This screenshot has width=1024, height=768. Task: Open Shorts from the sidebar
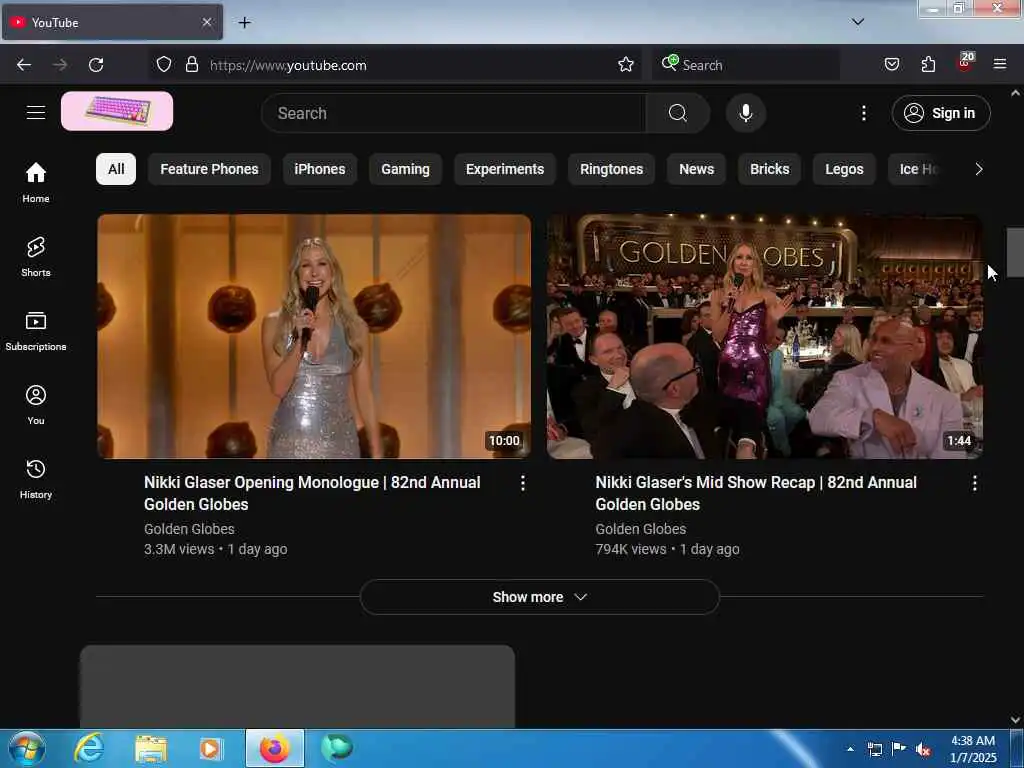pos(36,257)
